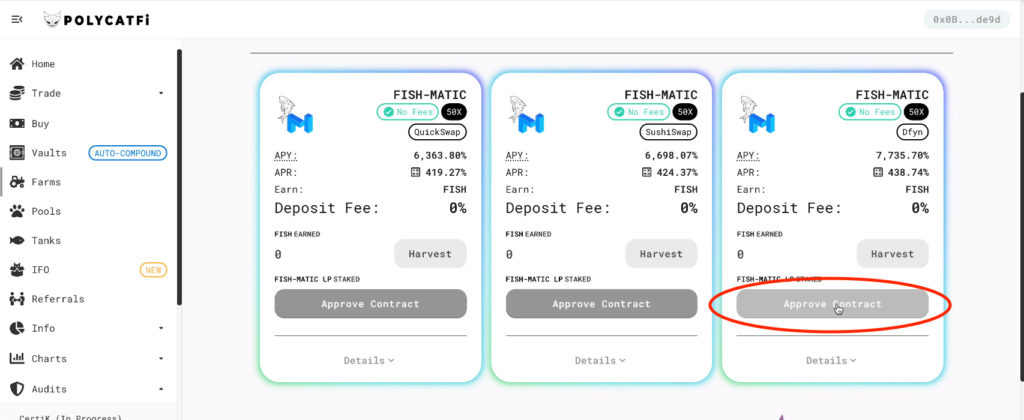This screenshot has height=420, width=1024.
Task: Click the PolyCatFi cat logo
Action: 52,20
